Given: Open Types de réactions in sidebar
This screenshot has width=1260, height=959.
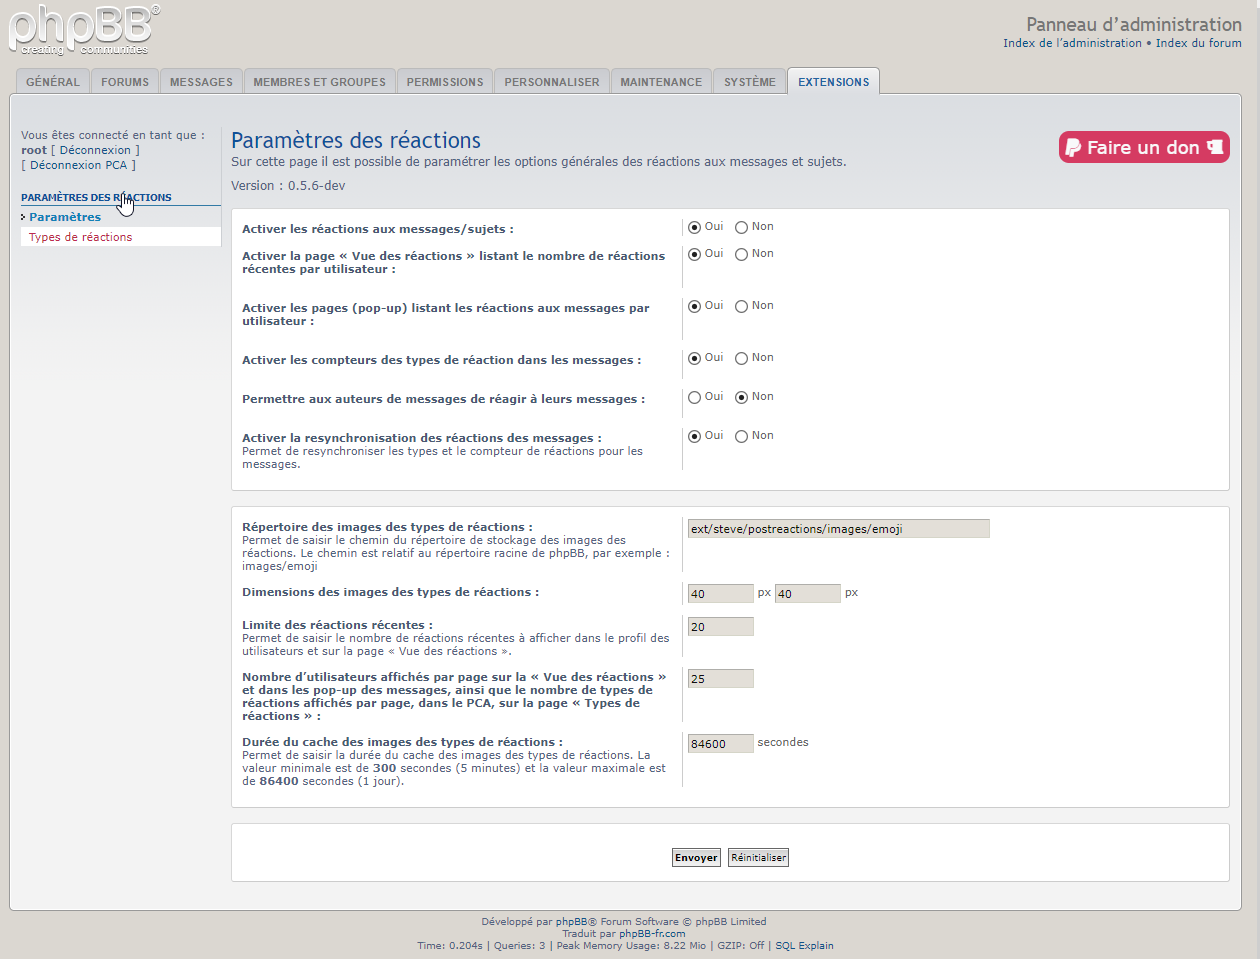Looking at the screenshot, I should 80,237.
